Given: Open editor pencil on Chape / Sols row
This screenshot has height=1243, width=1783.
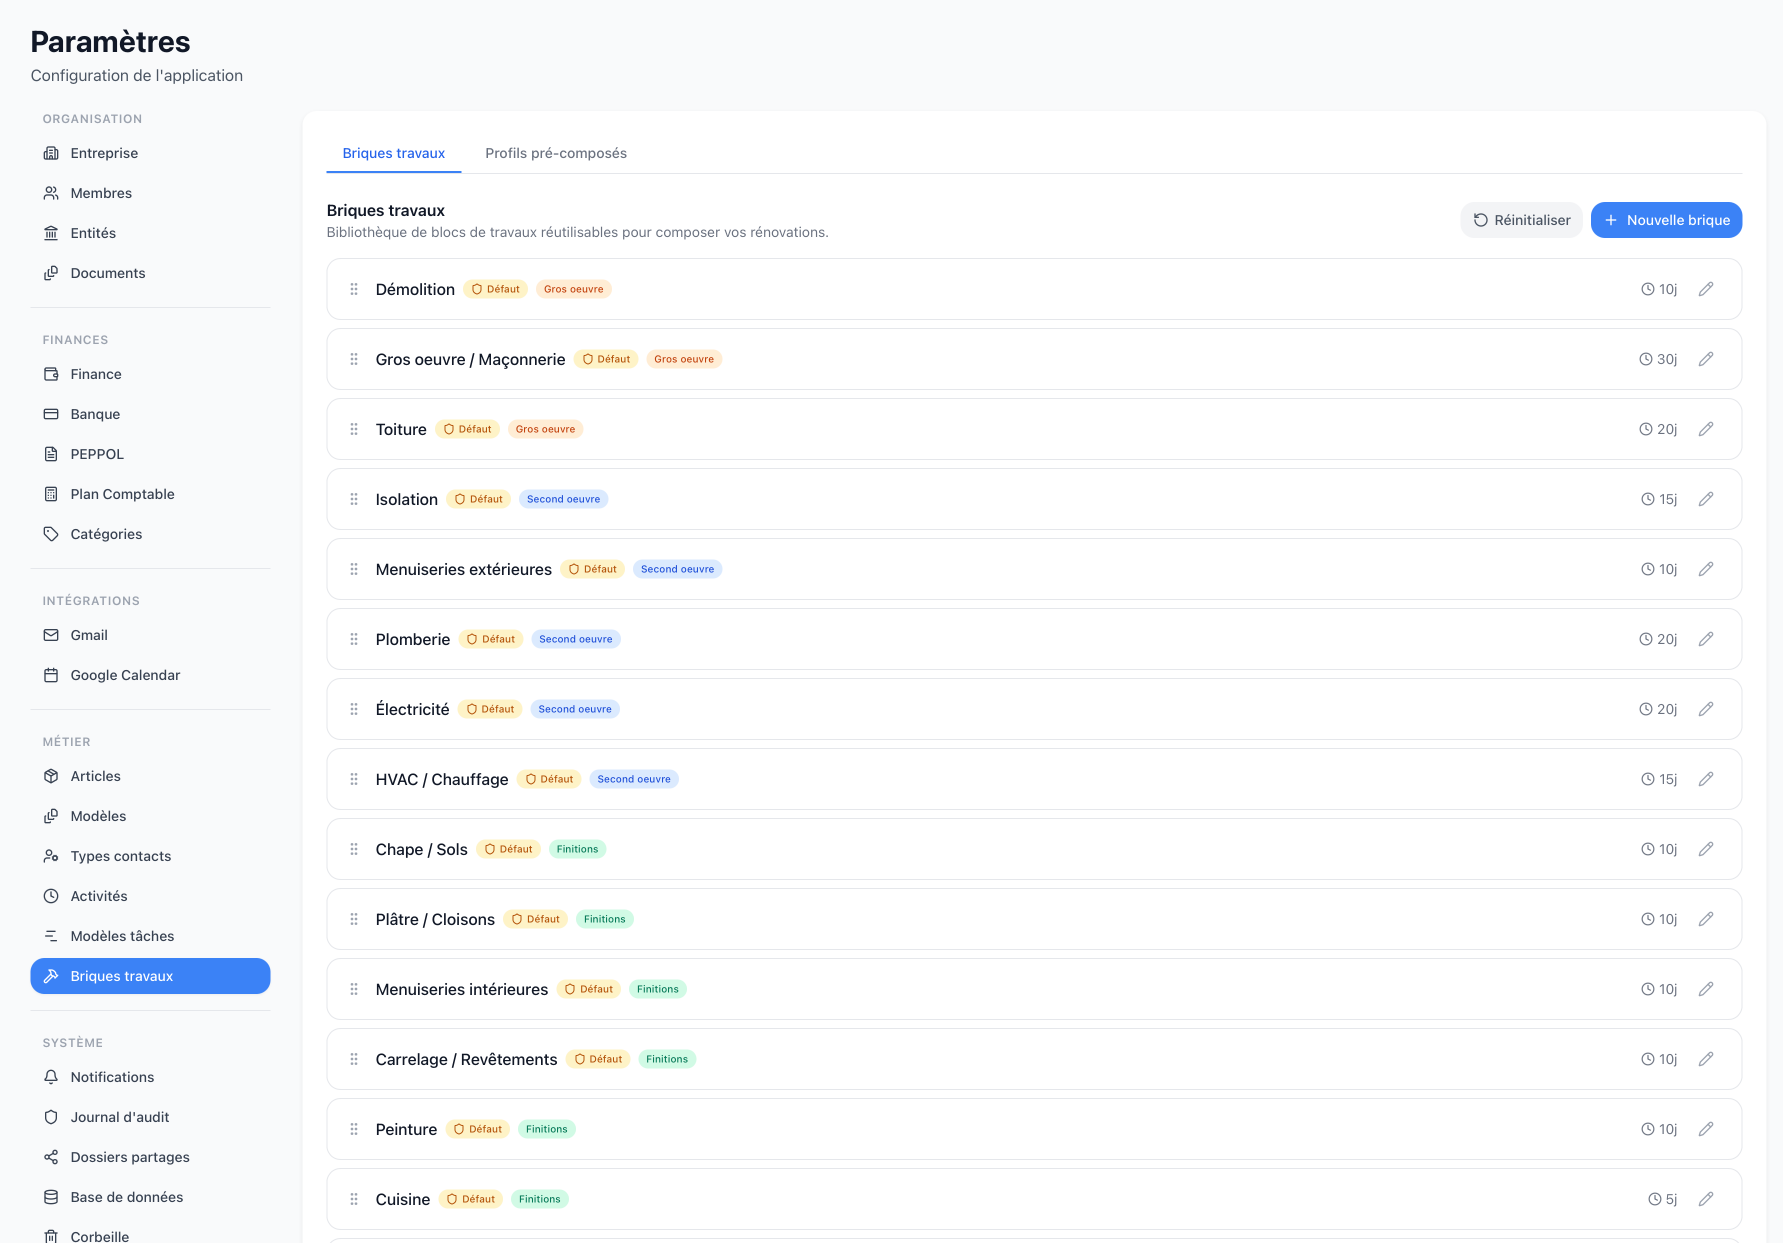Looking at the screenshot, I should 1706,849.
